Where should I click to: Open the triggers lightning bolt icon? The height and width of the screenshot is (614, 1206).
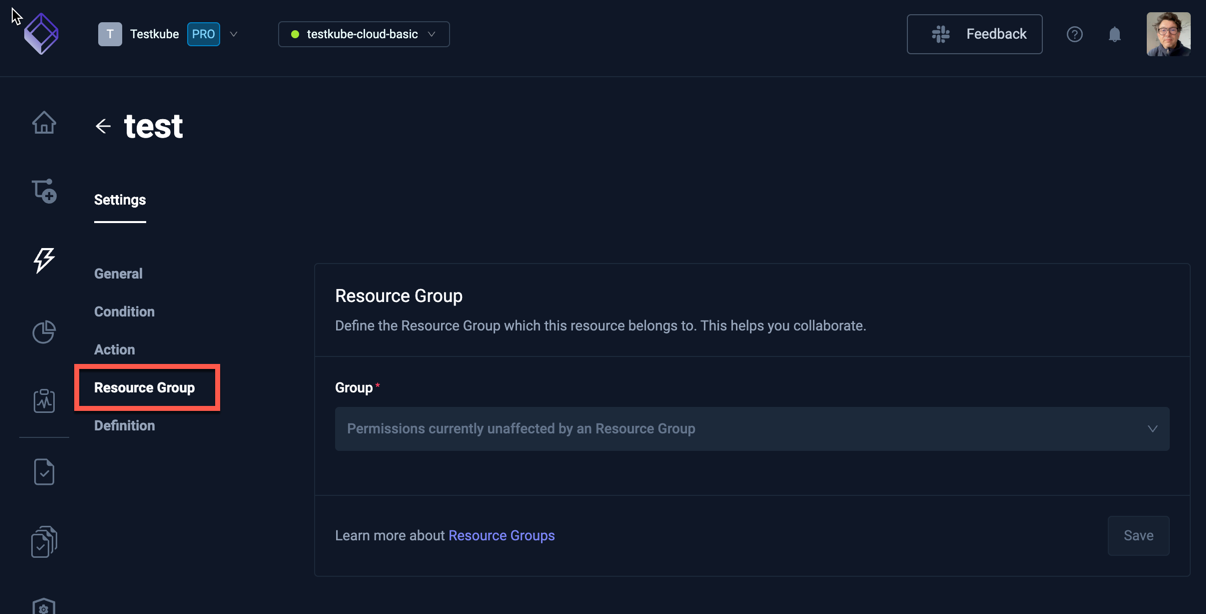coord(44,260)
